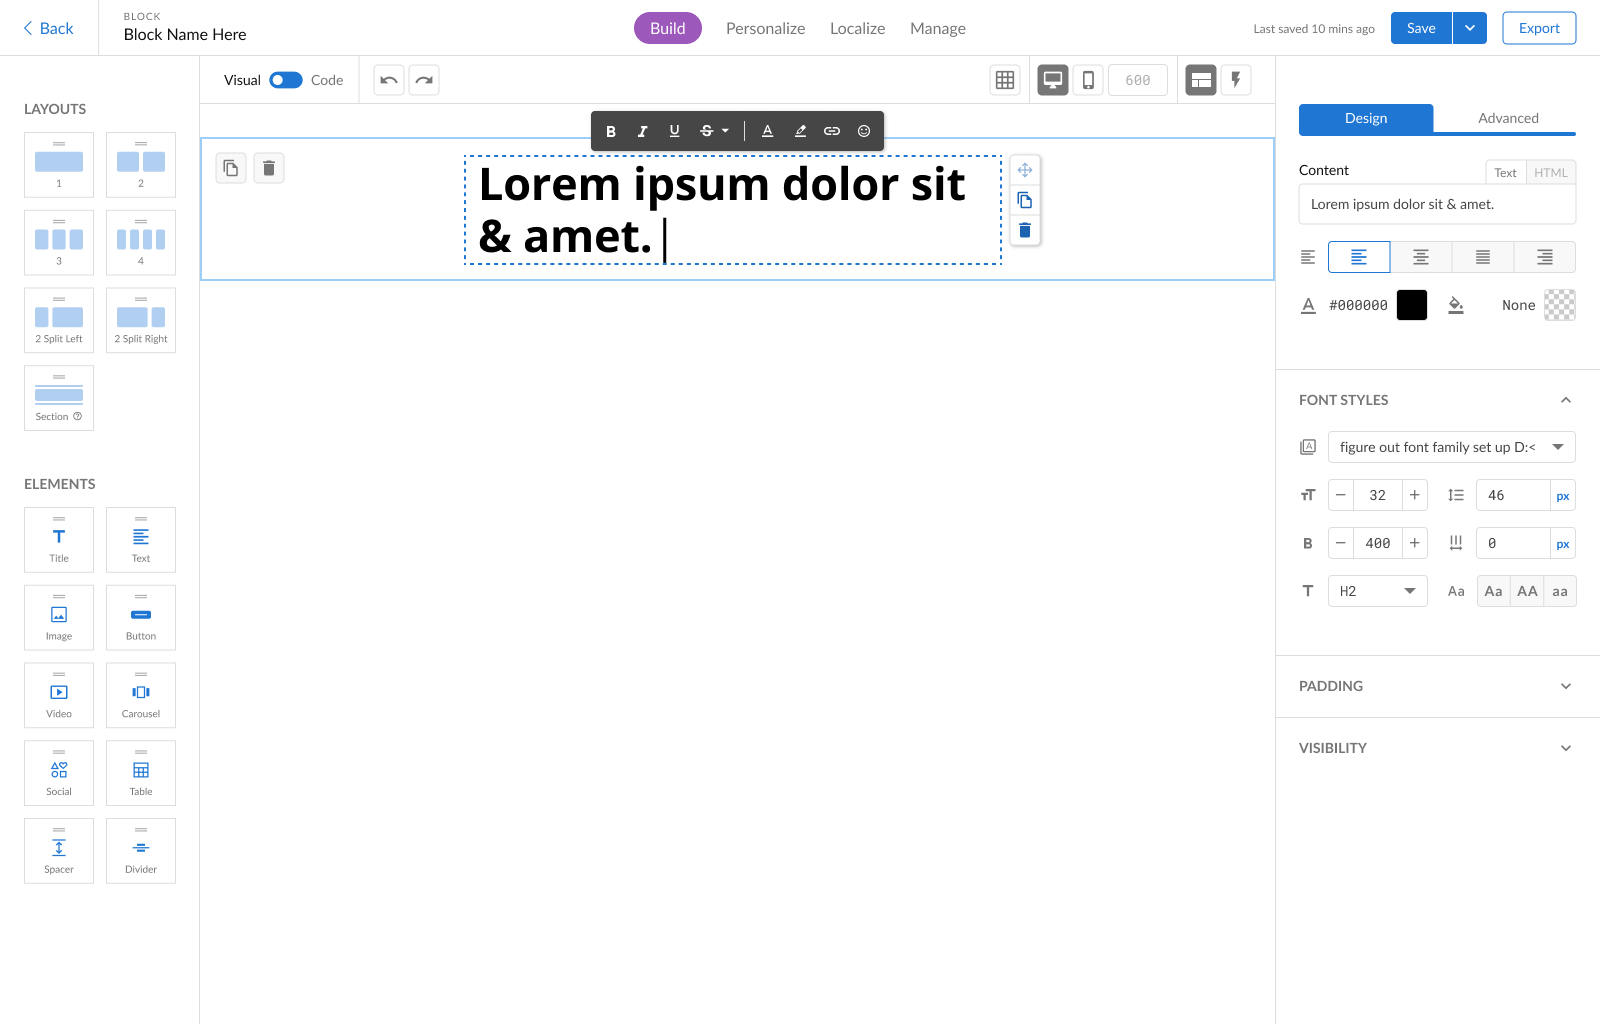Open the emoji picker in the toolbar
This screenshot has width=1600, height=1024.
864,130
